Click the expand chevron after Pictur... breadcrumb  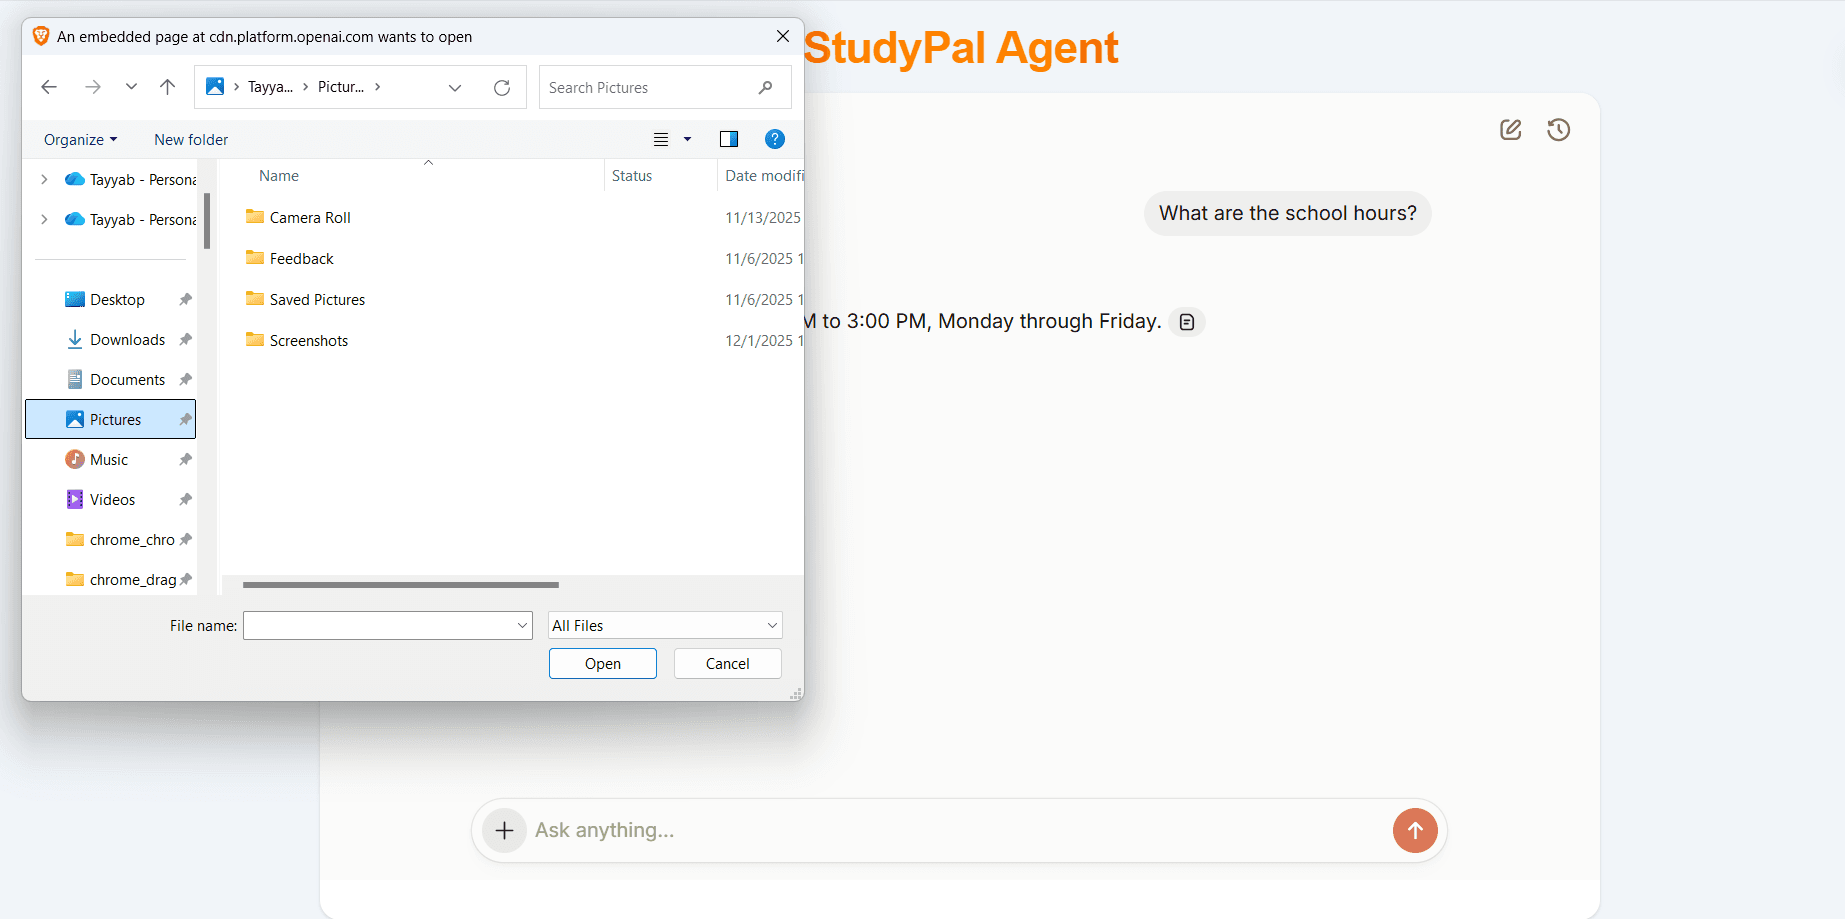[377, 88]
